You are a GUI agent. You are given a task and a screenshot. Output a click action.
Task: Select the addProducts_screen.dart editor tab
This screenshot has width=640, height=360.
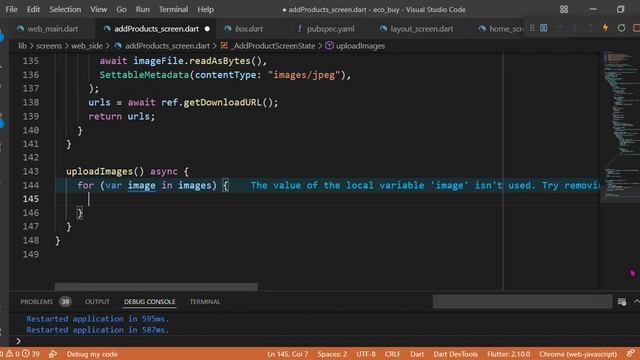tap(156, 29)
